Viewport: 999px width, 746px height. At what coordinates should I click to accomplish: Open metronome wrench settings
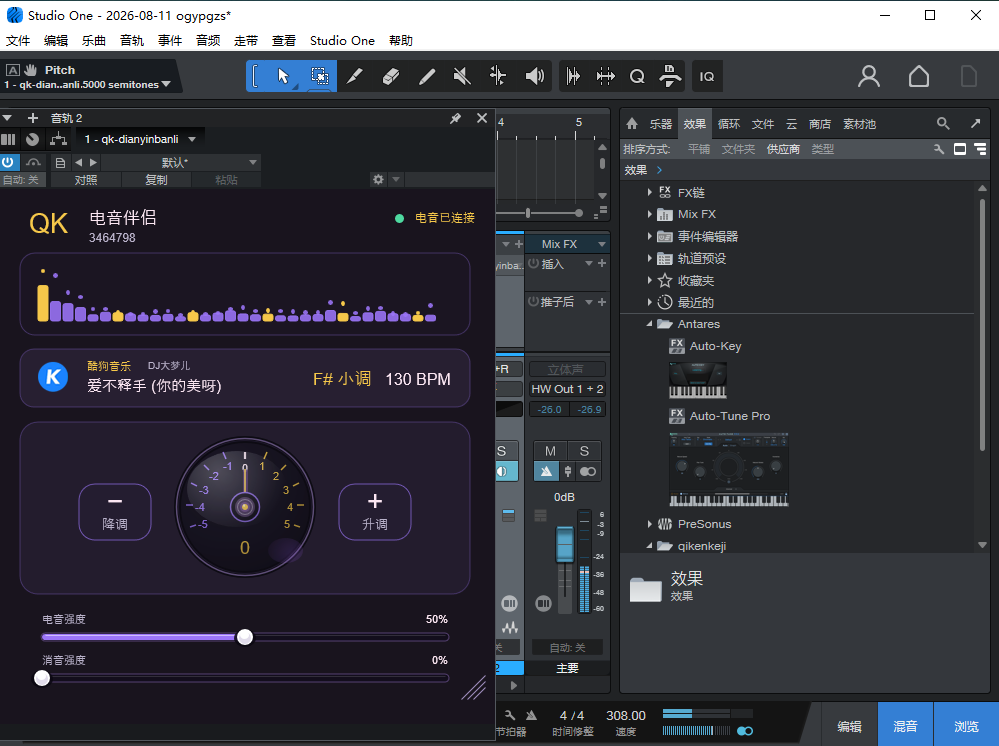509,715
